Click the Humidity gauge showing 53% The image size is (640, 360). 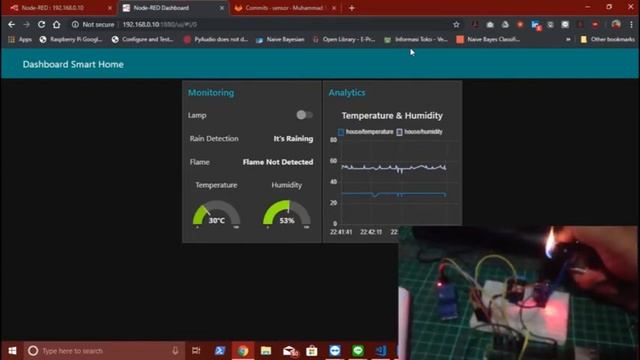(287, 213)
